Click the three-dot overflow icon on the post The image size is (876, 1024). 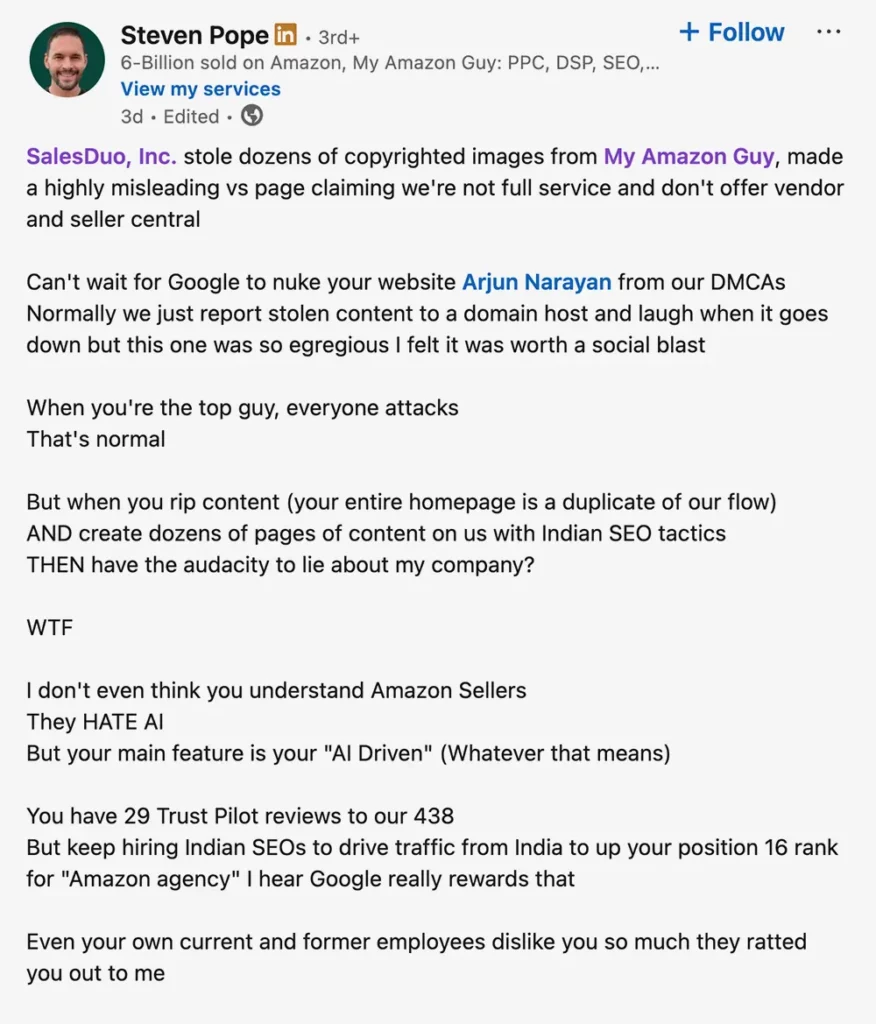click(x=829, y=31)
